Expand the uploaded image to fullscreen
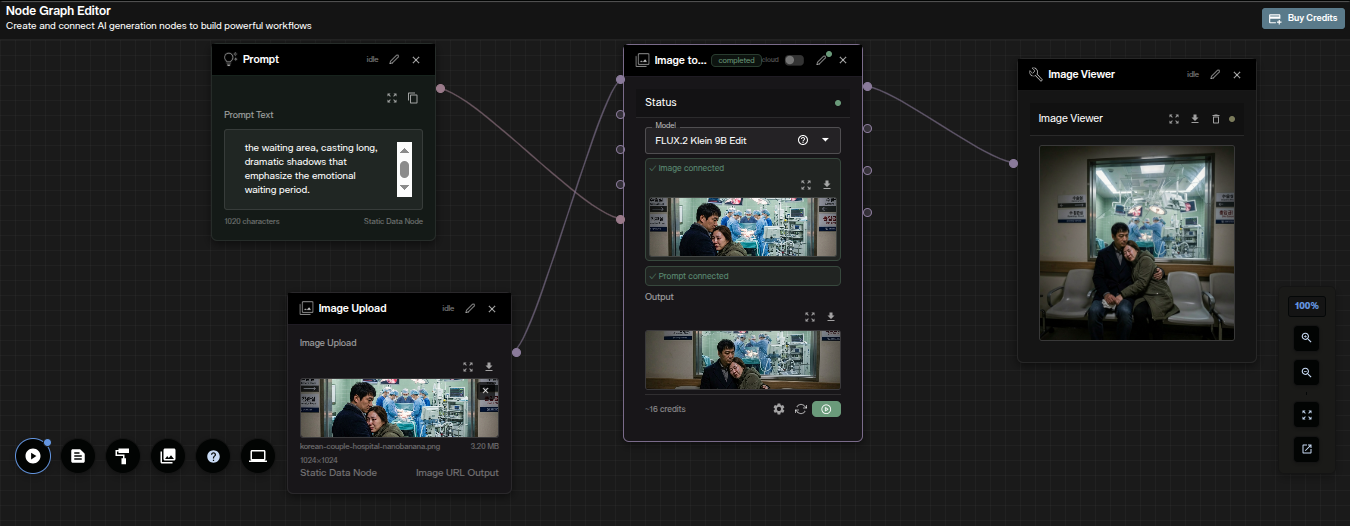The width and height of the screenshot is (1350, 526). pos(468,366)
